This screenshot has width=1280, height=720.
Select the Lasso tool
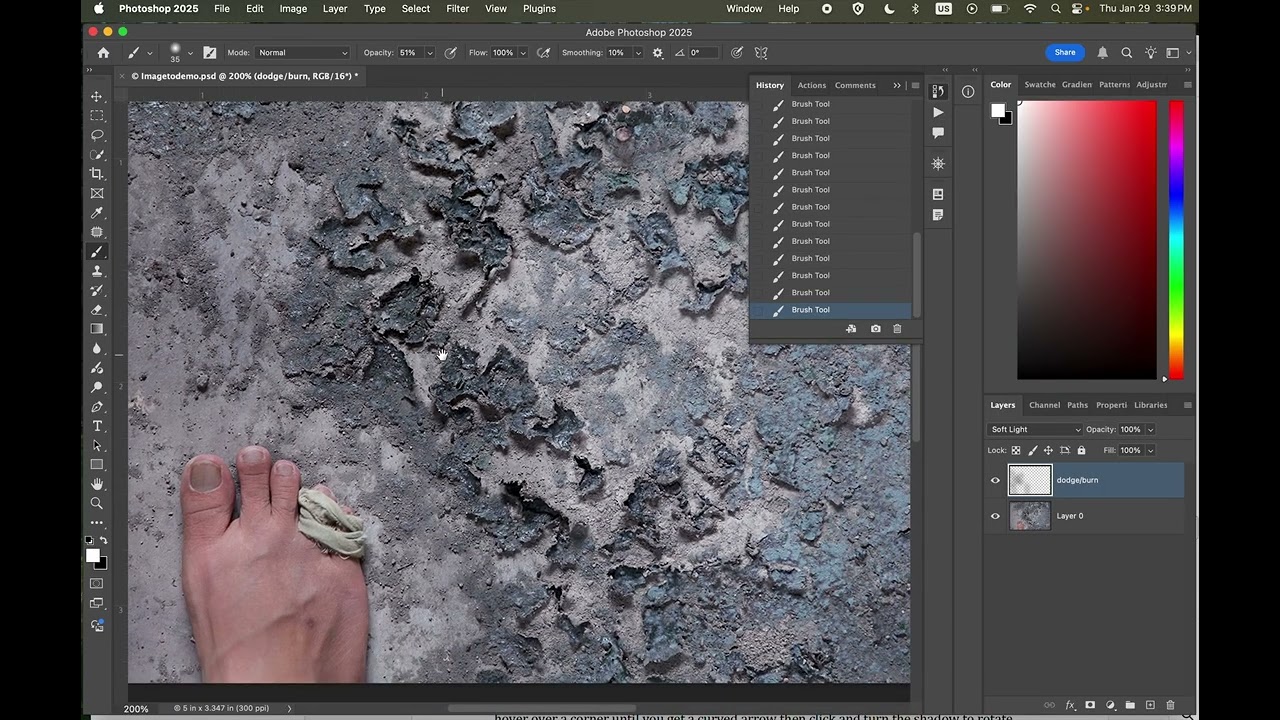(x=97, y=135)
